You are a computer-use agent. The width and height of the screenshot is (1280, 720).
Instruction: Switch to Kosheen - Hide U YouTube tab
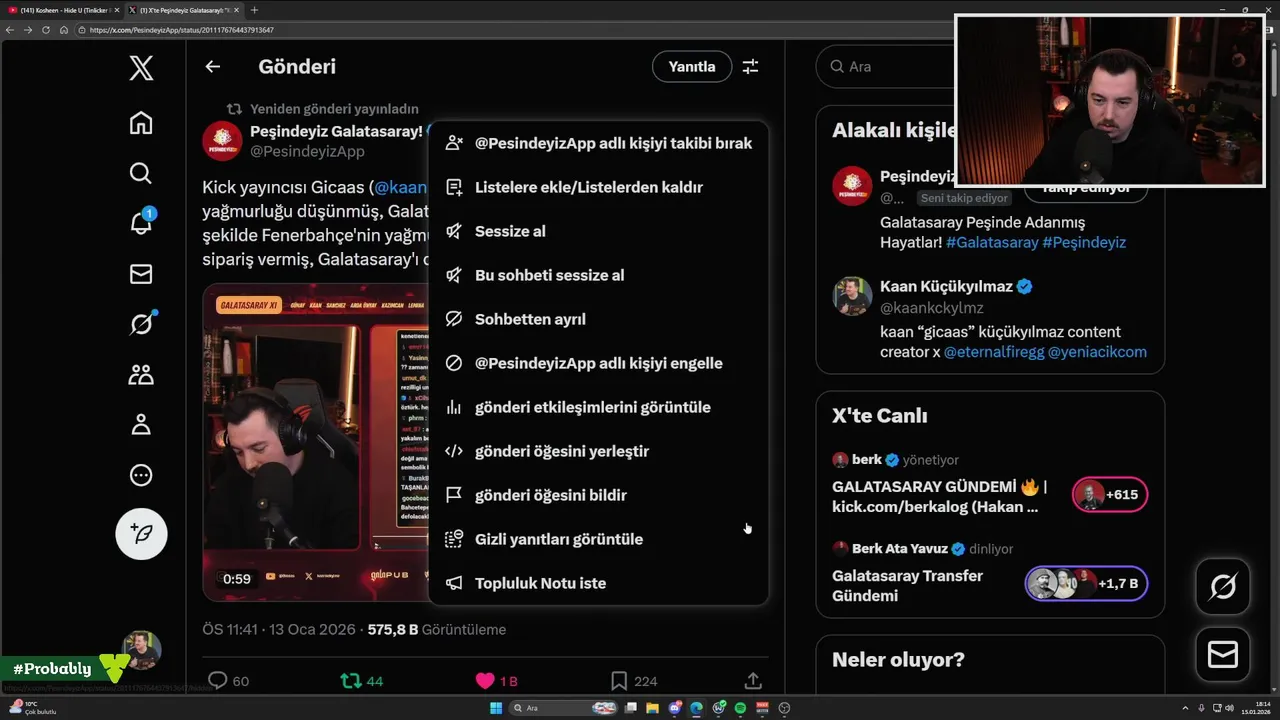(x=62, y=10)
